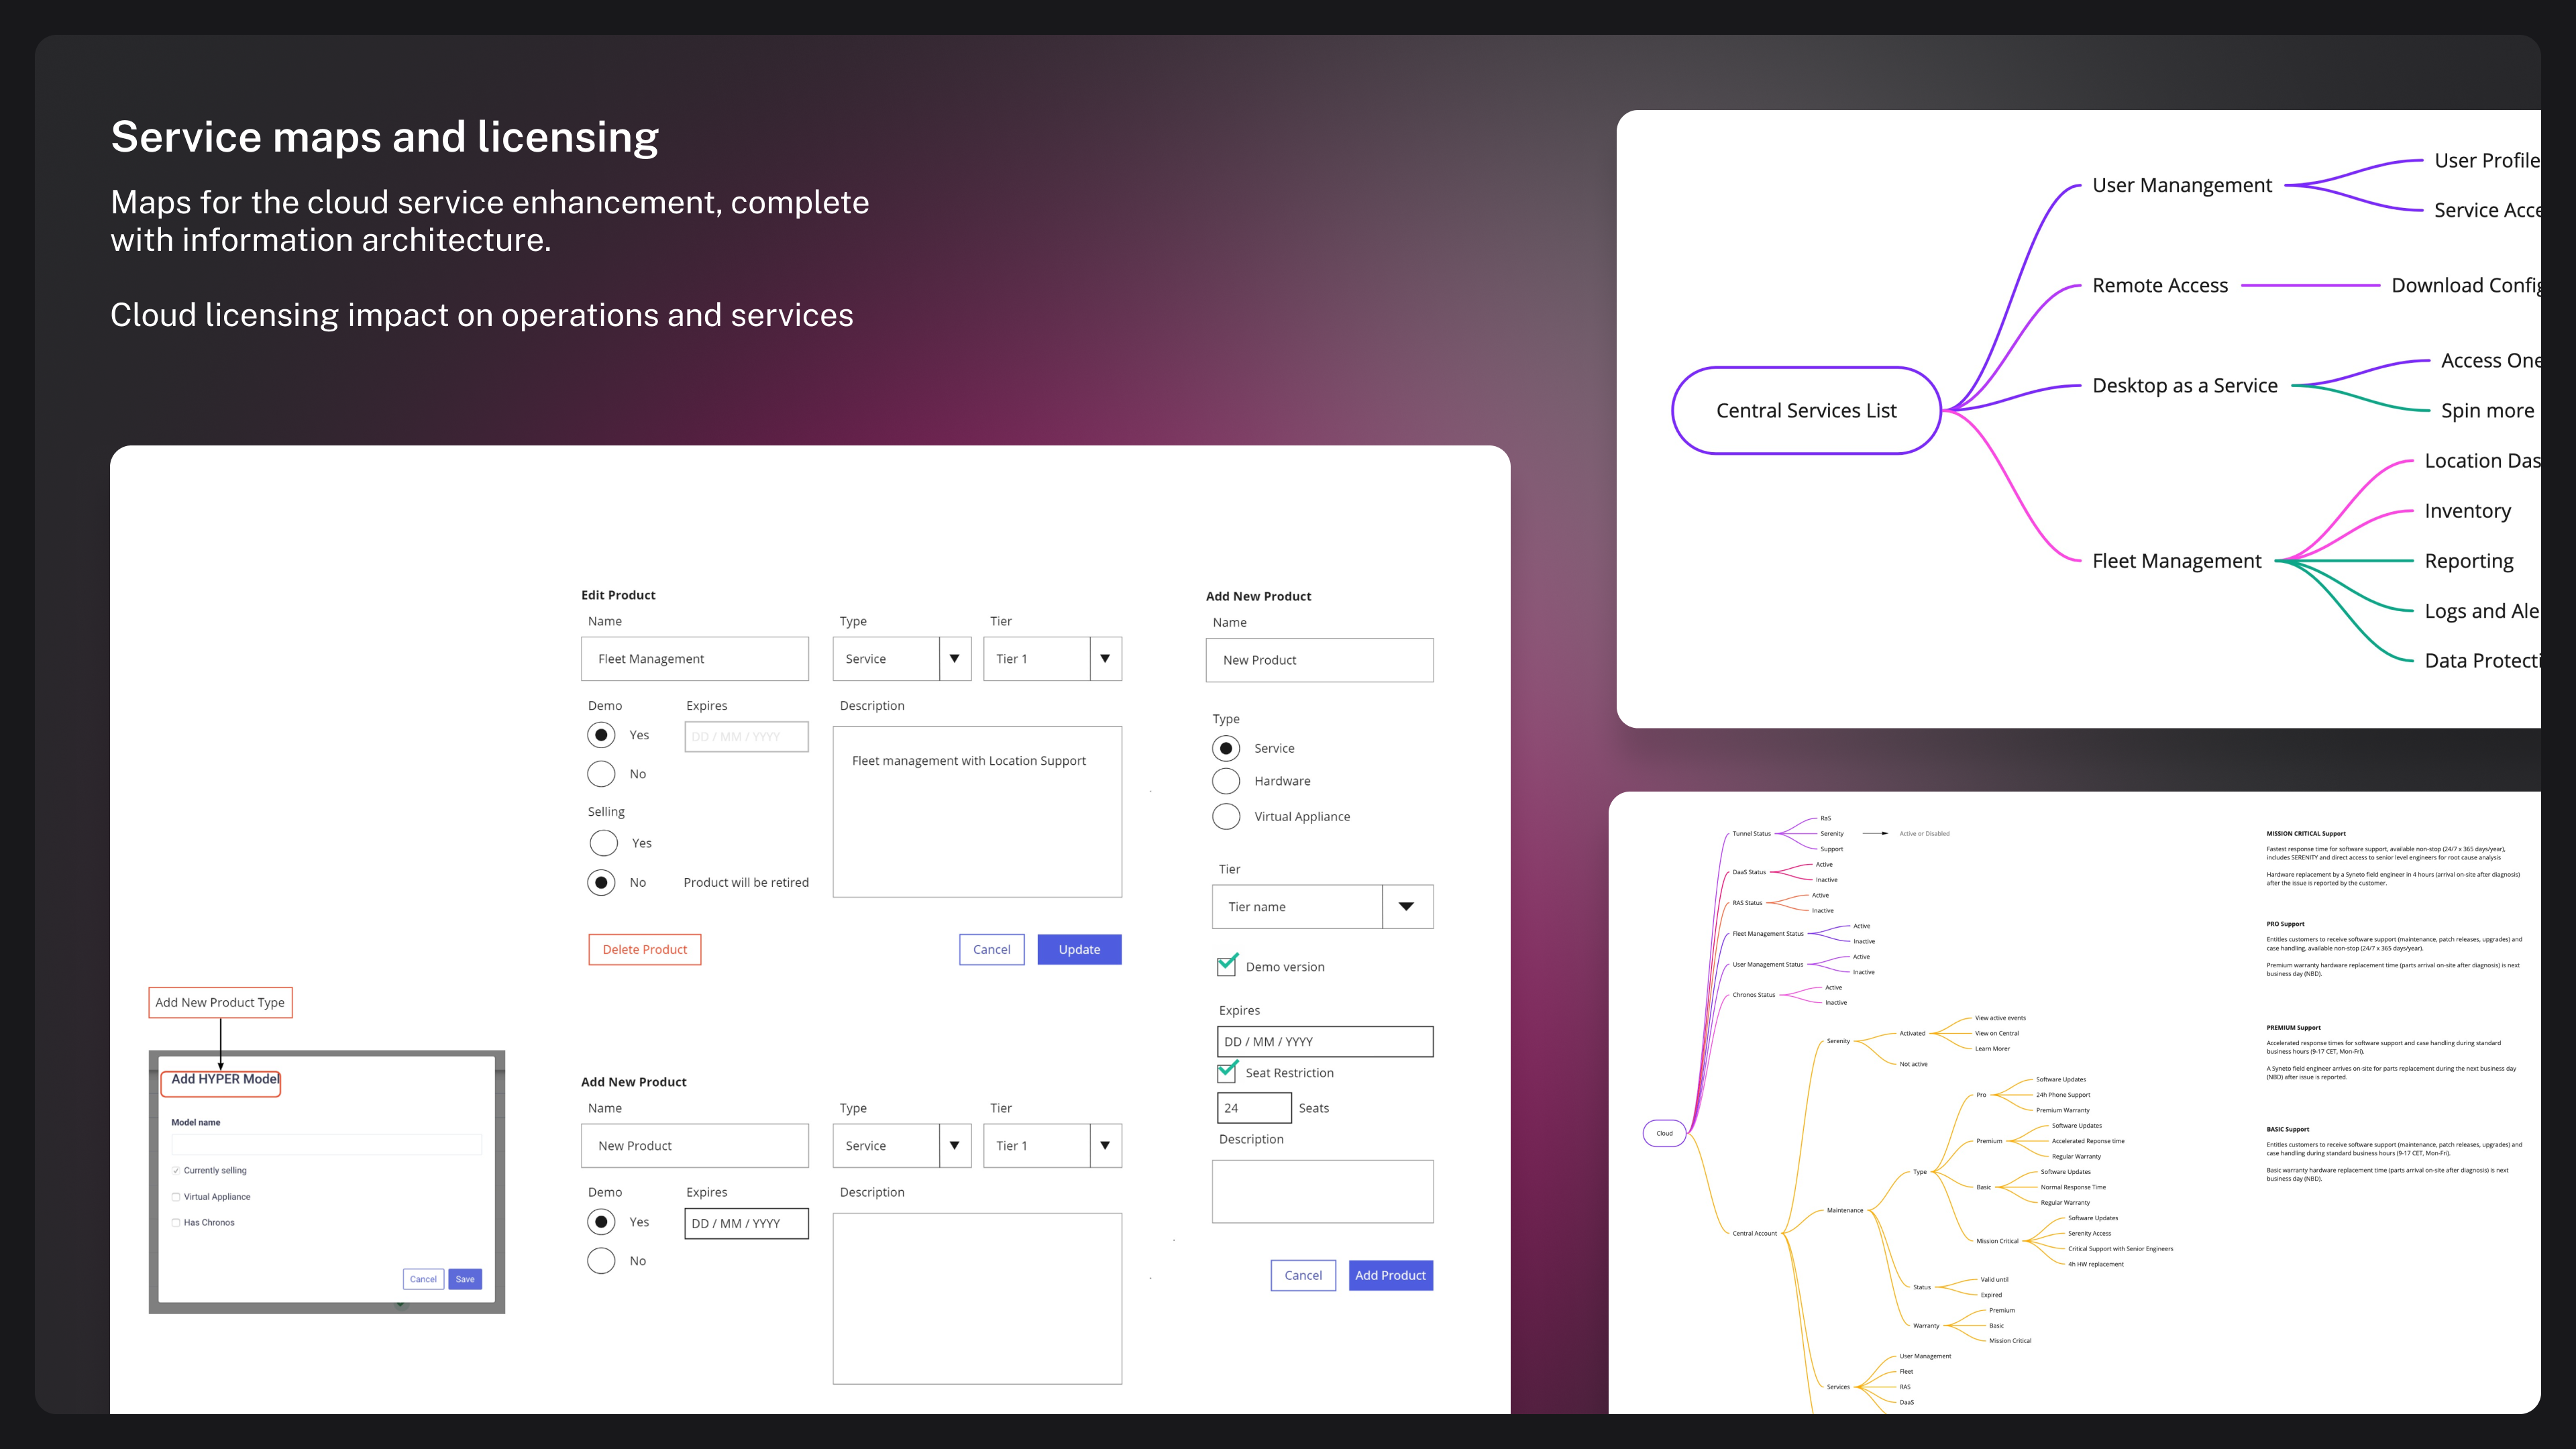Uncheck the Demo version checkbox
The image size is (2576, 1449).
point(1227,966)
